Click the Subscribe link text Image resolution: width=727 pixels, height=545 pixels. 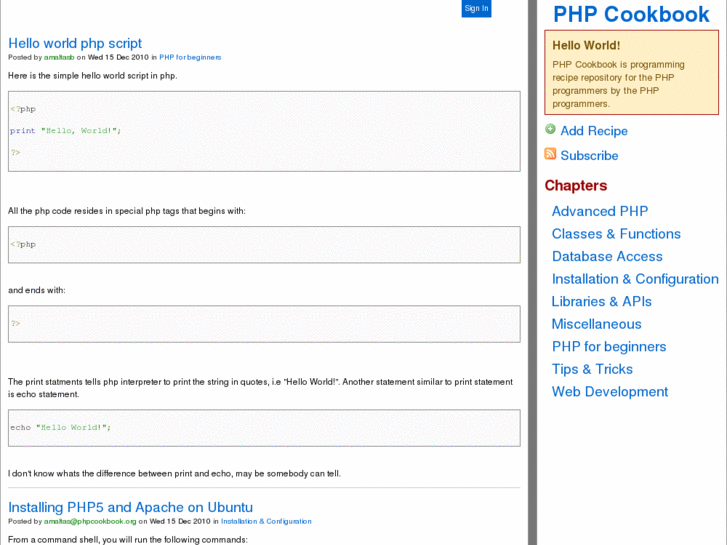(589, 156)
